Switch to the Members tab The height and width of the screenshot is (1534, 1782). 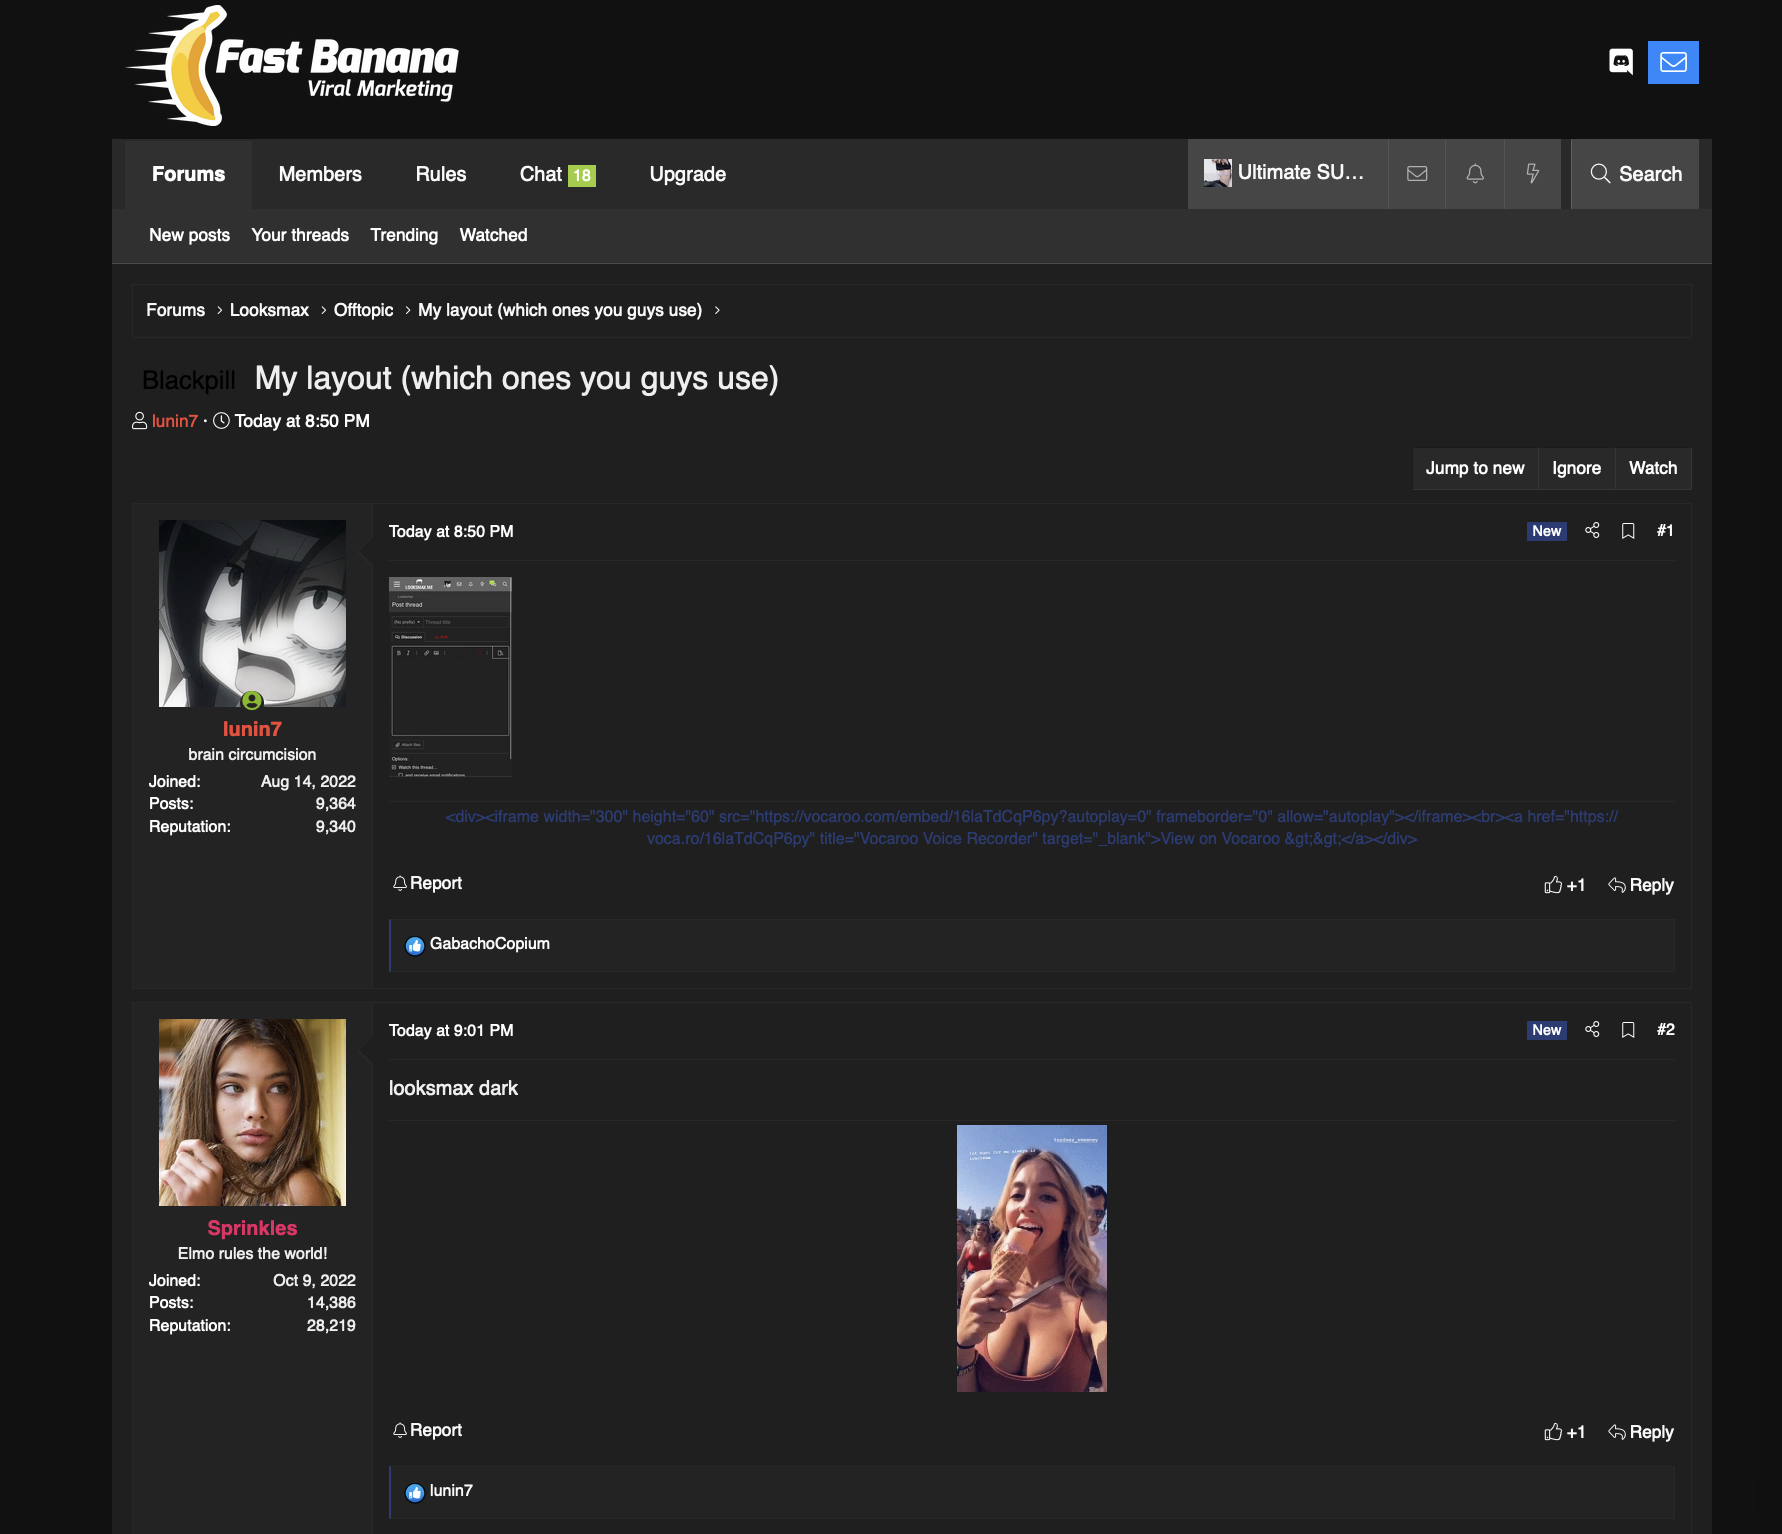coord(319,174)
